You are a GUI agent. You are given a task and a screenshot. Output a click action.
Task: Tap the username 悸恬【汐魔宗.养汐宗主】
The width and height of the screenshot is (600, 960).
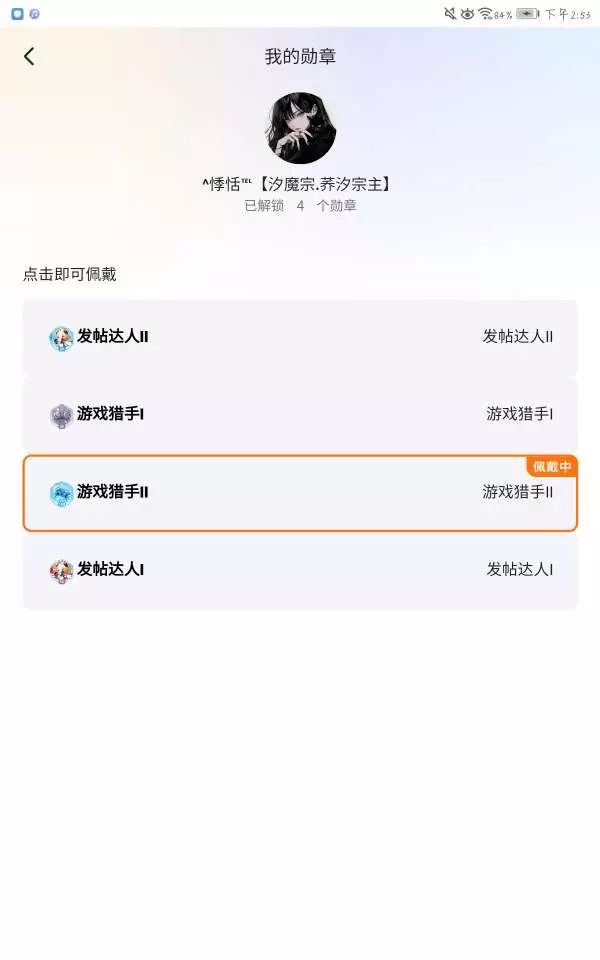click(x=296, y=184)
